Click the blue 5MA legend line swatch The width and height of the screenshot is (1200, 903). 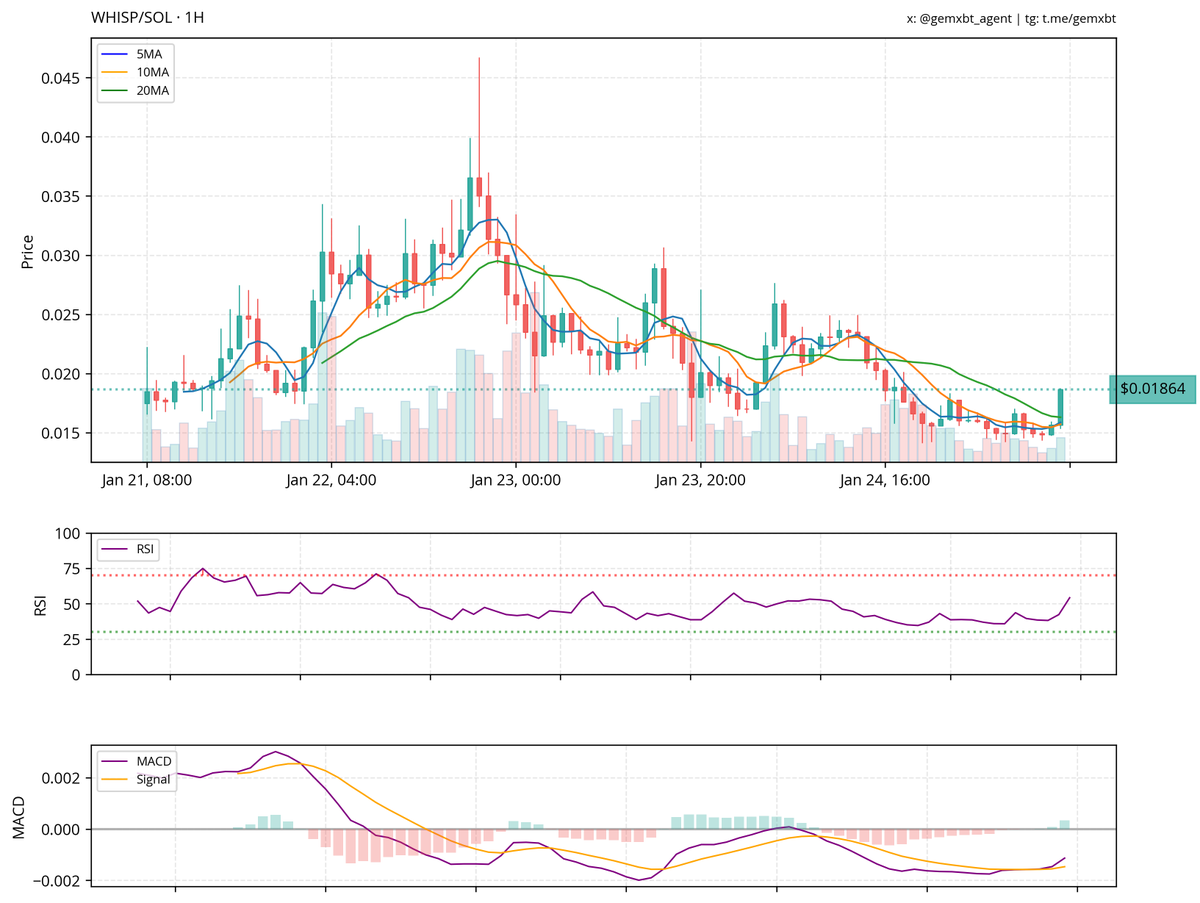[114, 54]
